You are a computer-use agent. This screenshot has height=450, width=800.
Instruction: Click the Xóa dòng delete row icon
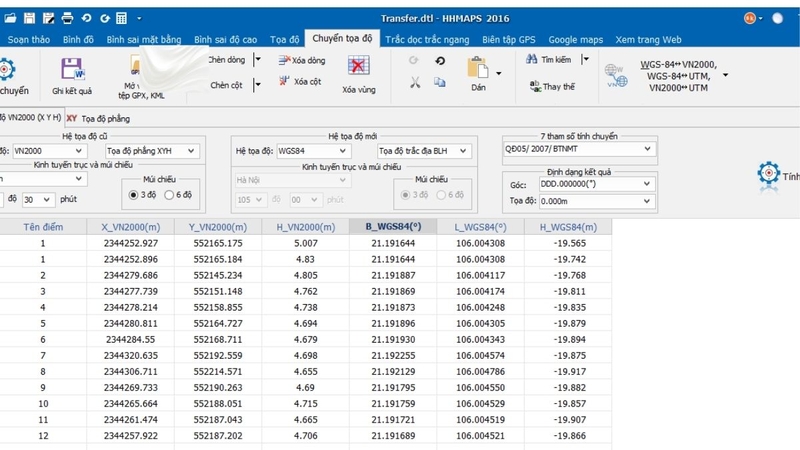tap(285, 60)
